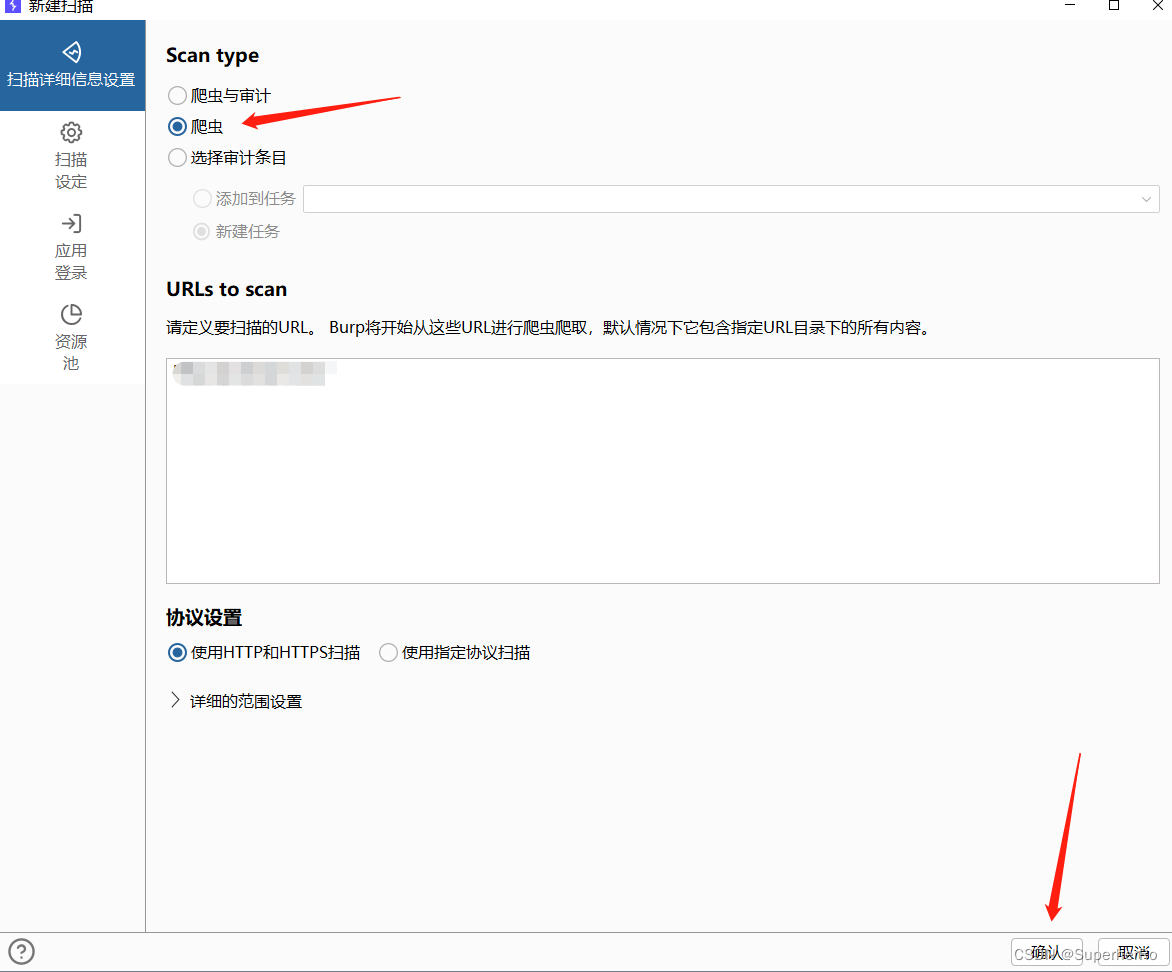This screenshot has width=1172, height=972.
Task: Click the 取消 button
Action: [x=1133, y=953]
